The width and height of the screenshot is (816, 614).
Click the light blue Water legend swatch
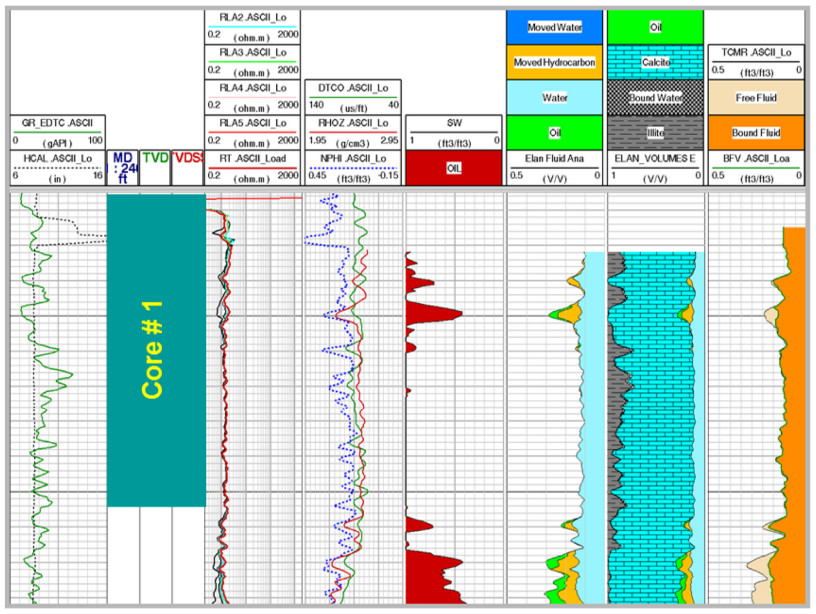click(554, 98)
